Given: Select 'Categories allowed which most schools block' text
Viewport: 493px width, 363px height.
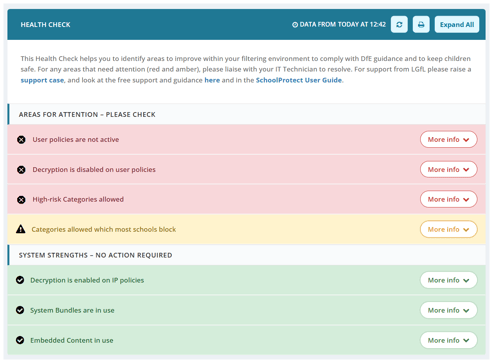Looking at the screenshot, I should [x=104, y=229].
